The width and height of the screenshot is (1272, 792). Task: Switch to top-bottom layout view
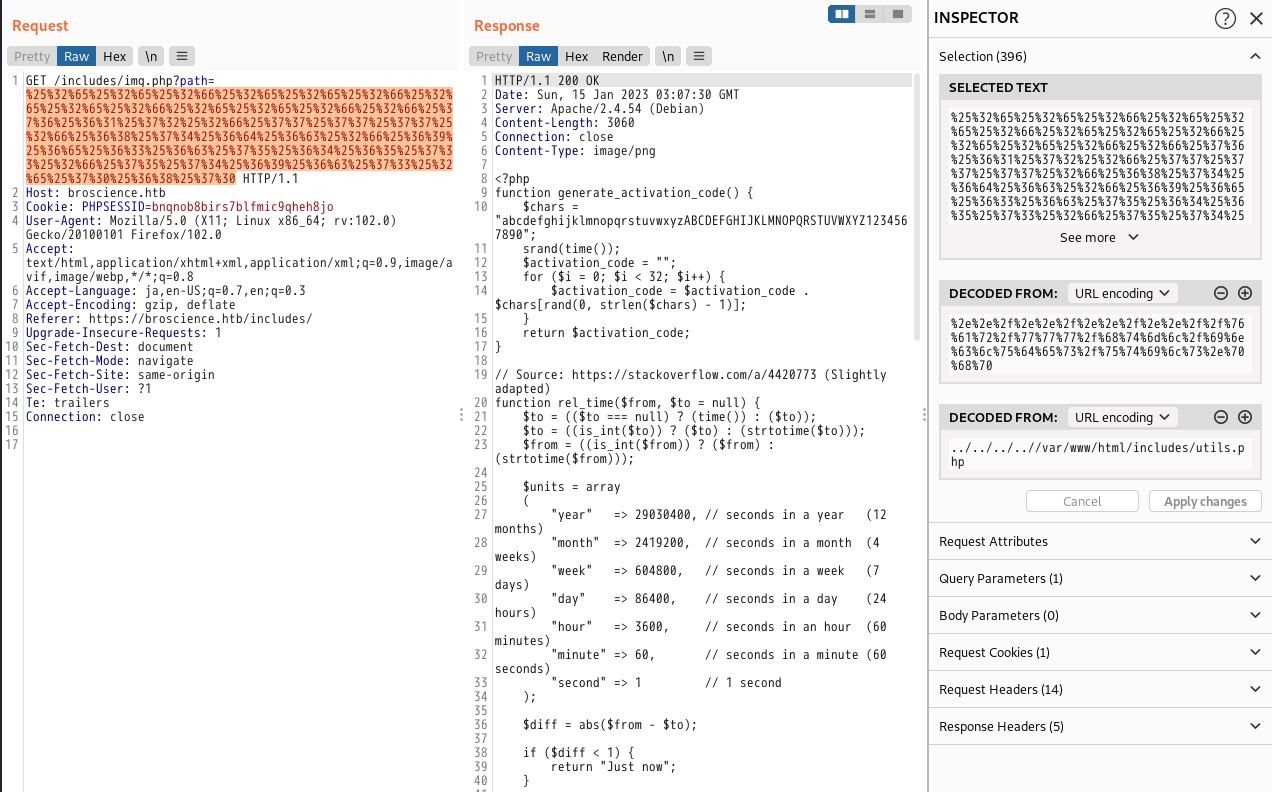[x=870, y=14]
